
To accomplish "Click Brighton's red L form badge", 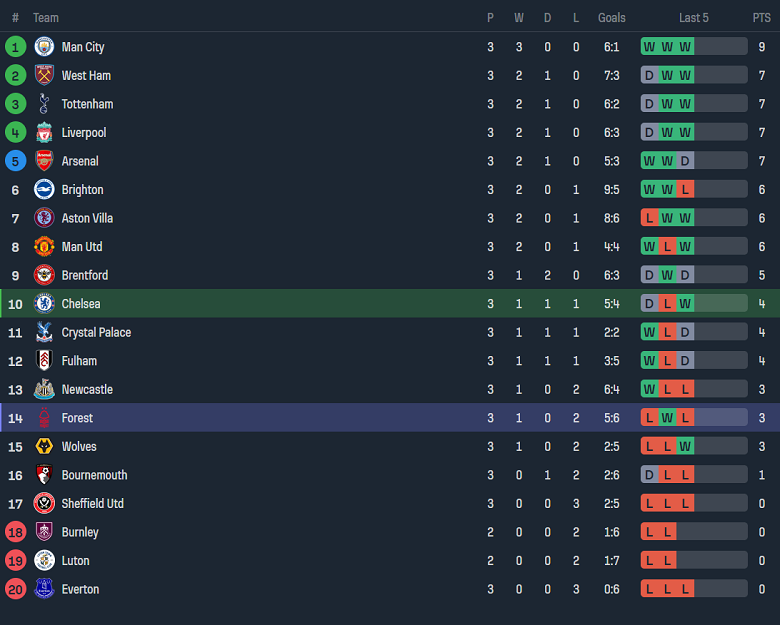I will pyautogui.click(x=685, y=189).
